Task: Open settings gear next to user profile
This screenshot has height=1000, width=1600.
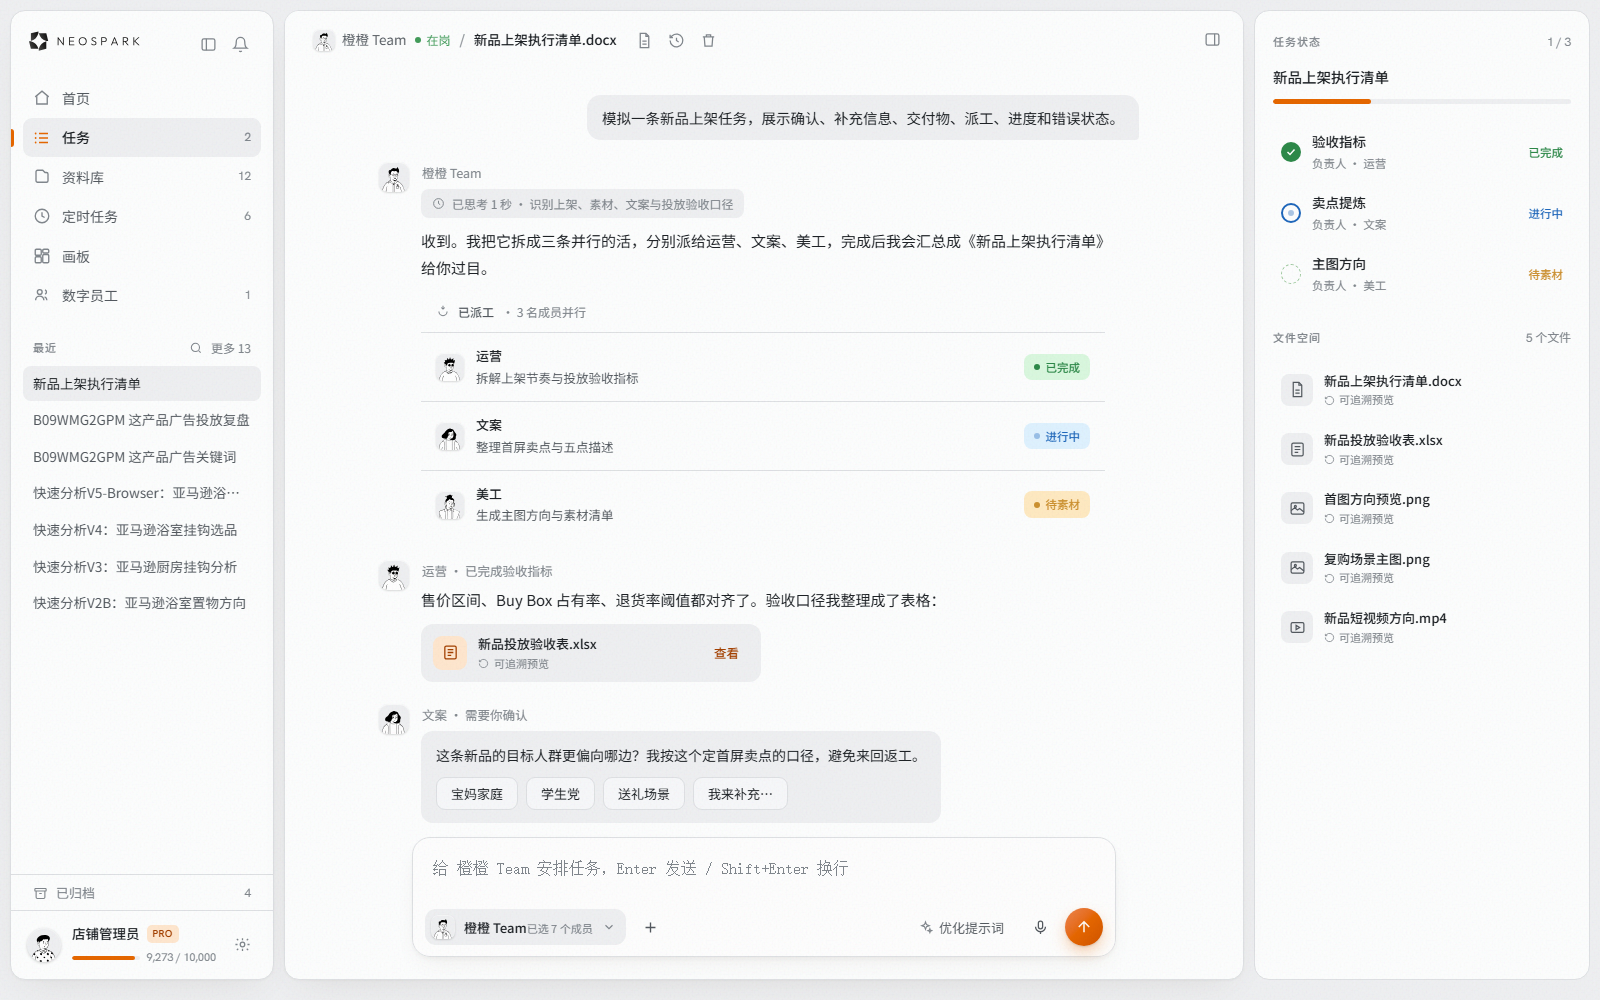Action: 242,944
